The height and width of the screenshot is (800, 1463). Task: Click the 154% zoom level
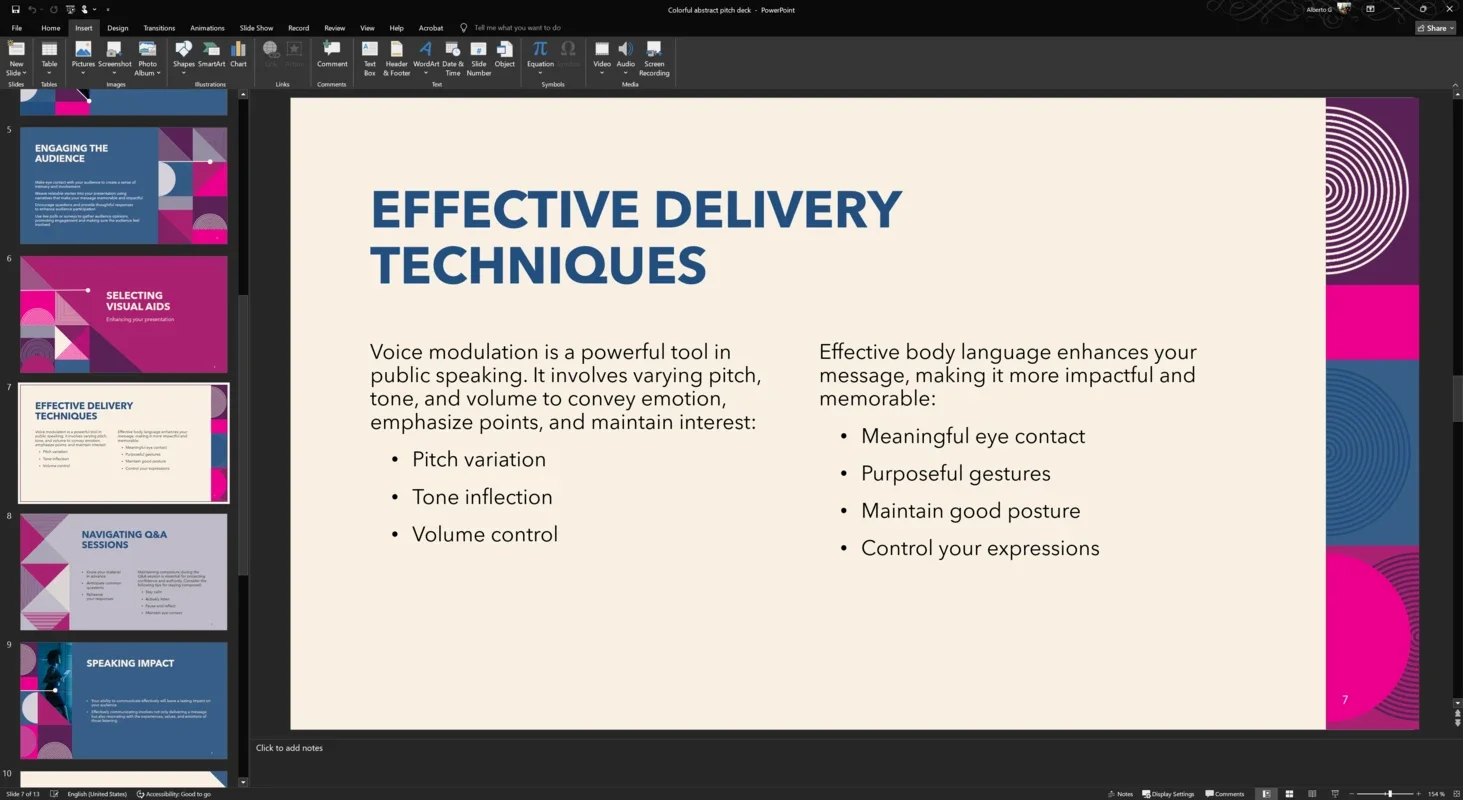pyautogui.click(x=1436, y=794)
